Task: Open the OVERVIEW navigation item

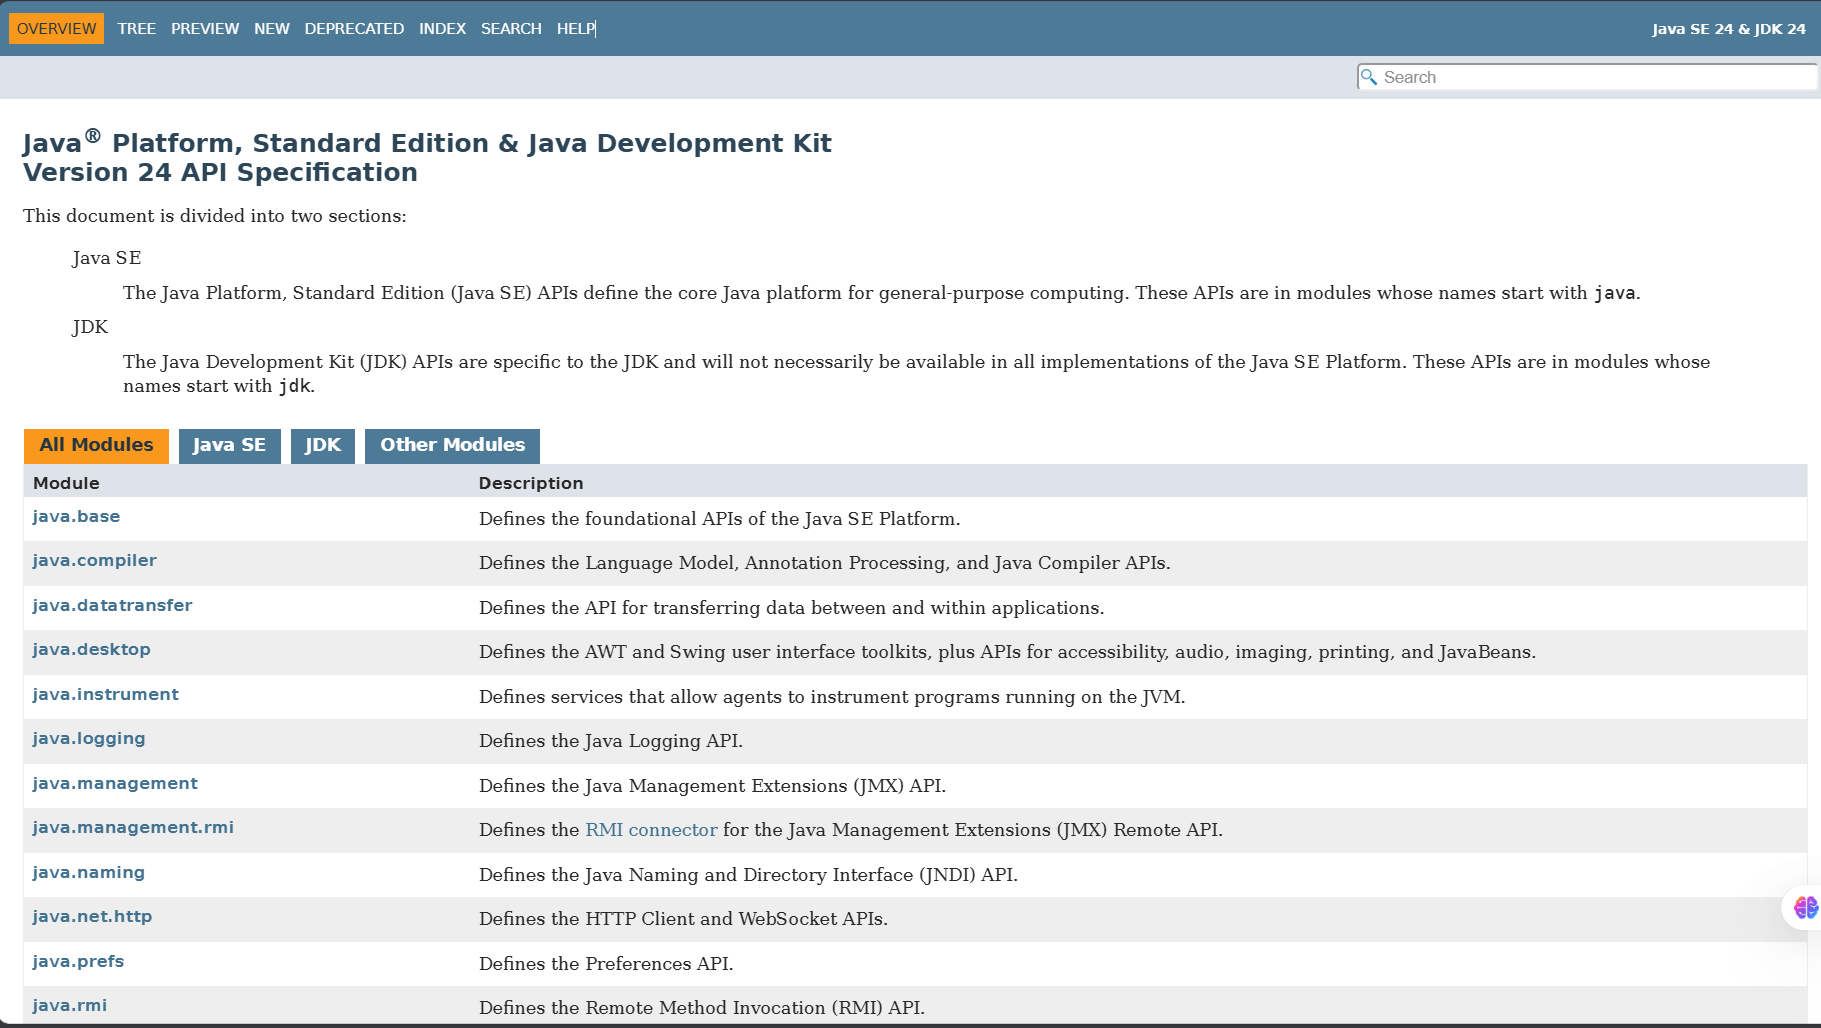Action: (x=57, y=29)
